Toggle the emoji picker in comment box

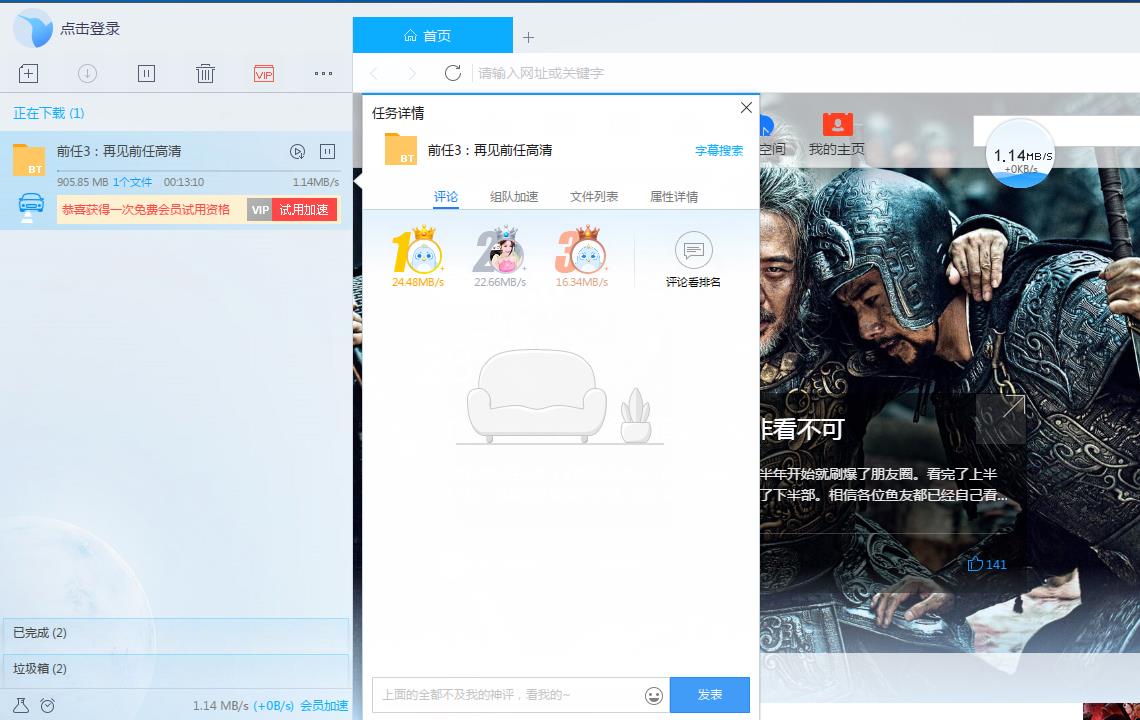[651, 695]
